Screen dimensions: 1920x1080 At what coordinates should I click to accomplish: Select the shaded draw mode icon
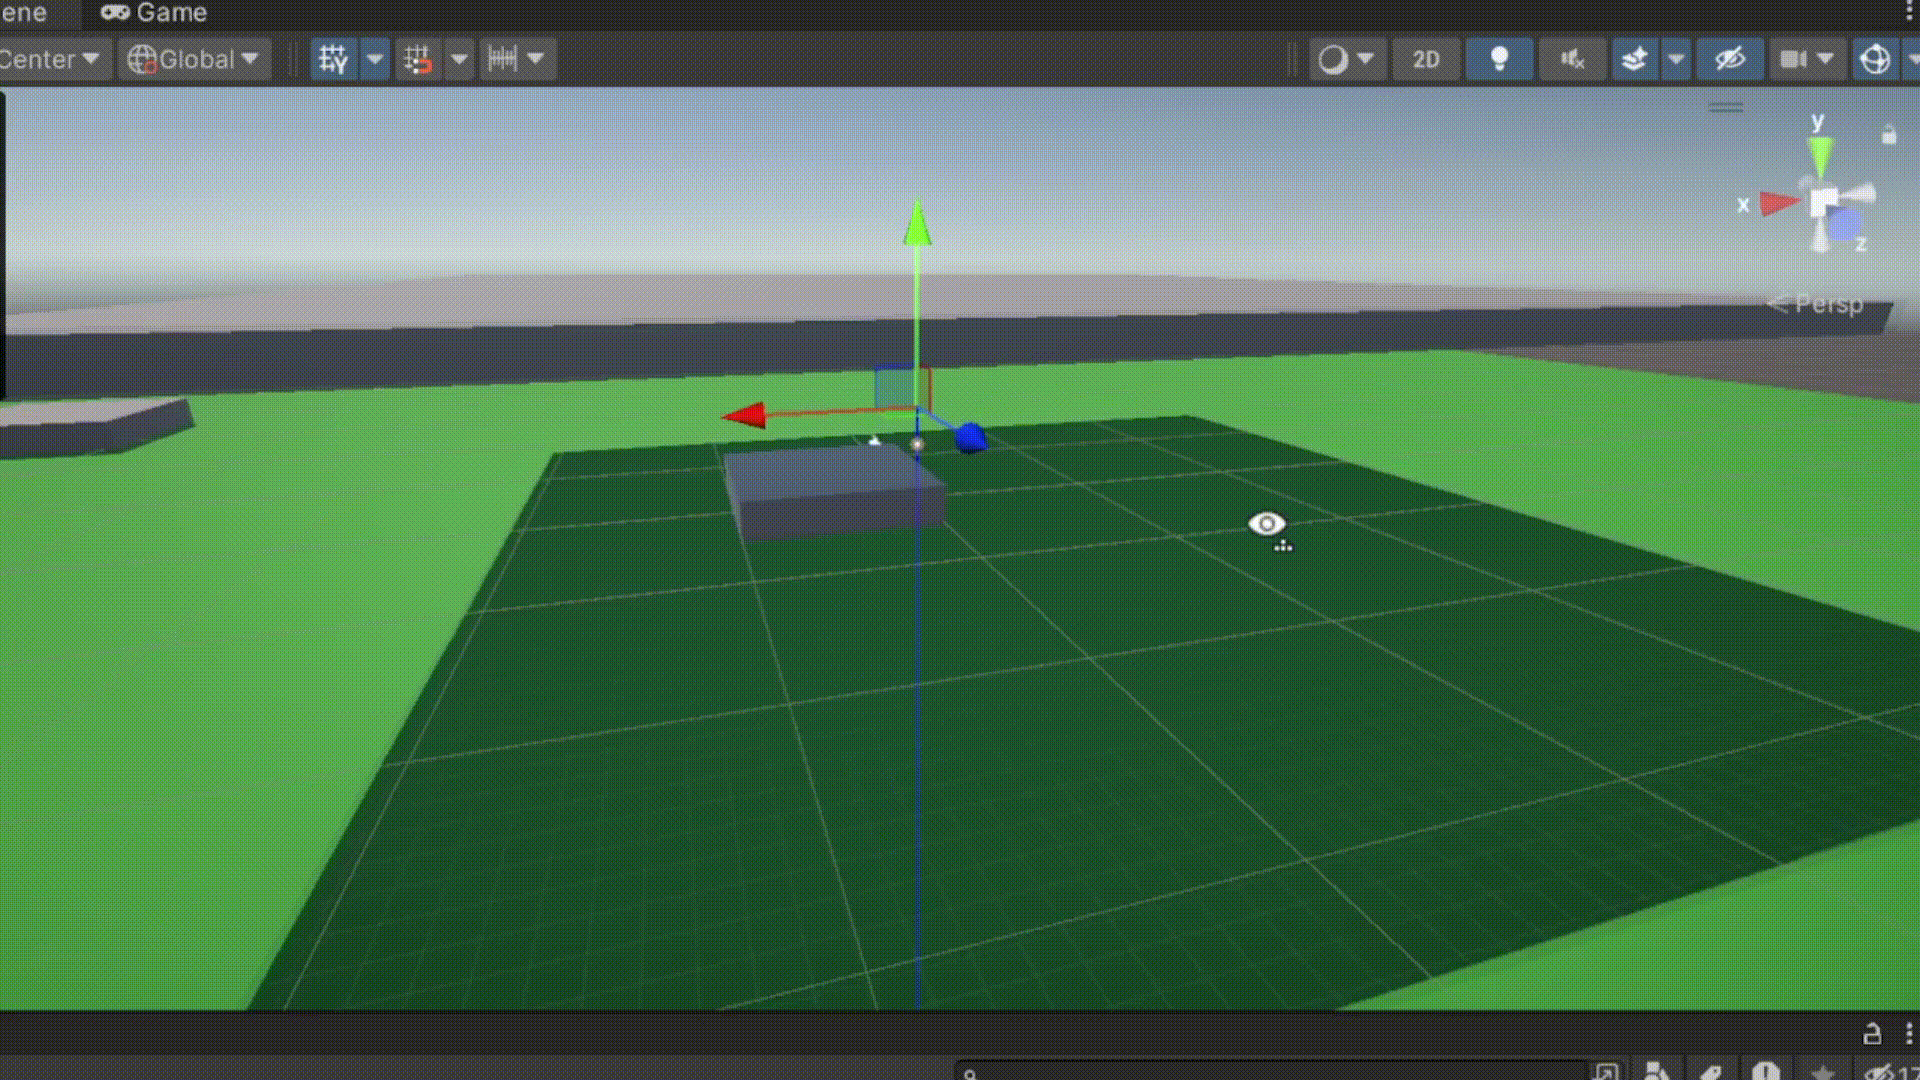click(x=1333, y=59)
